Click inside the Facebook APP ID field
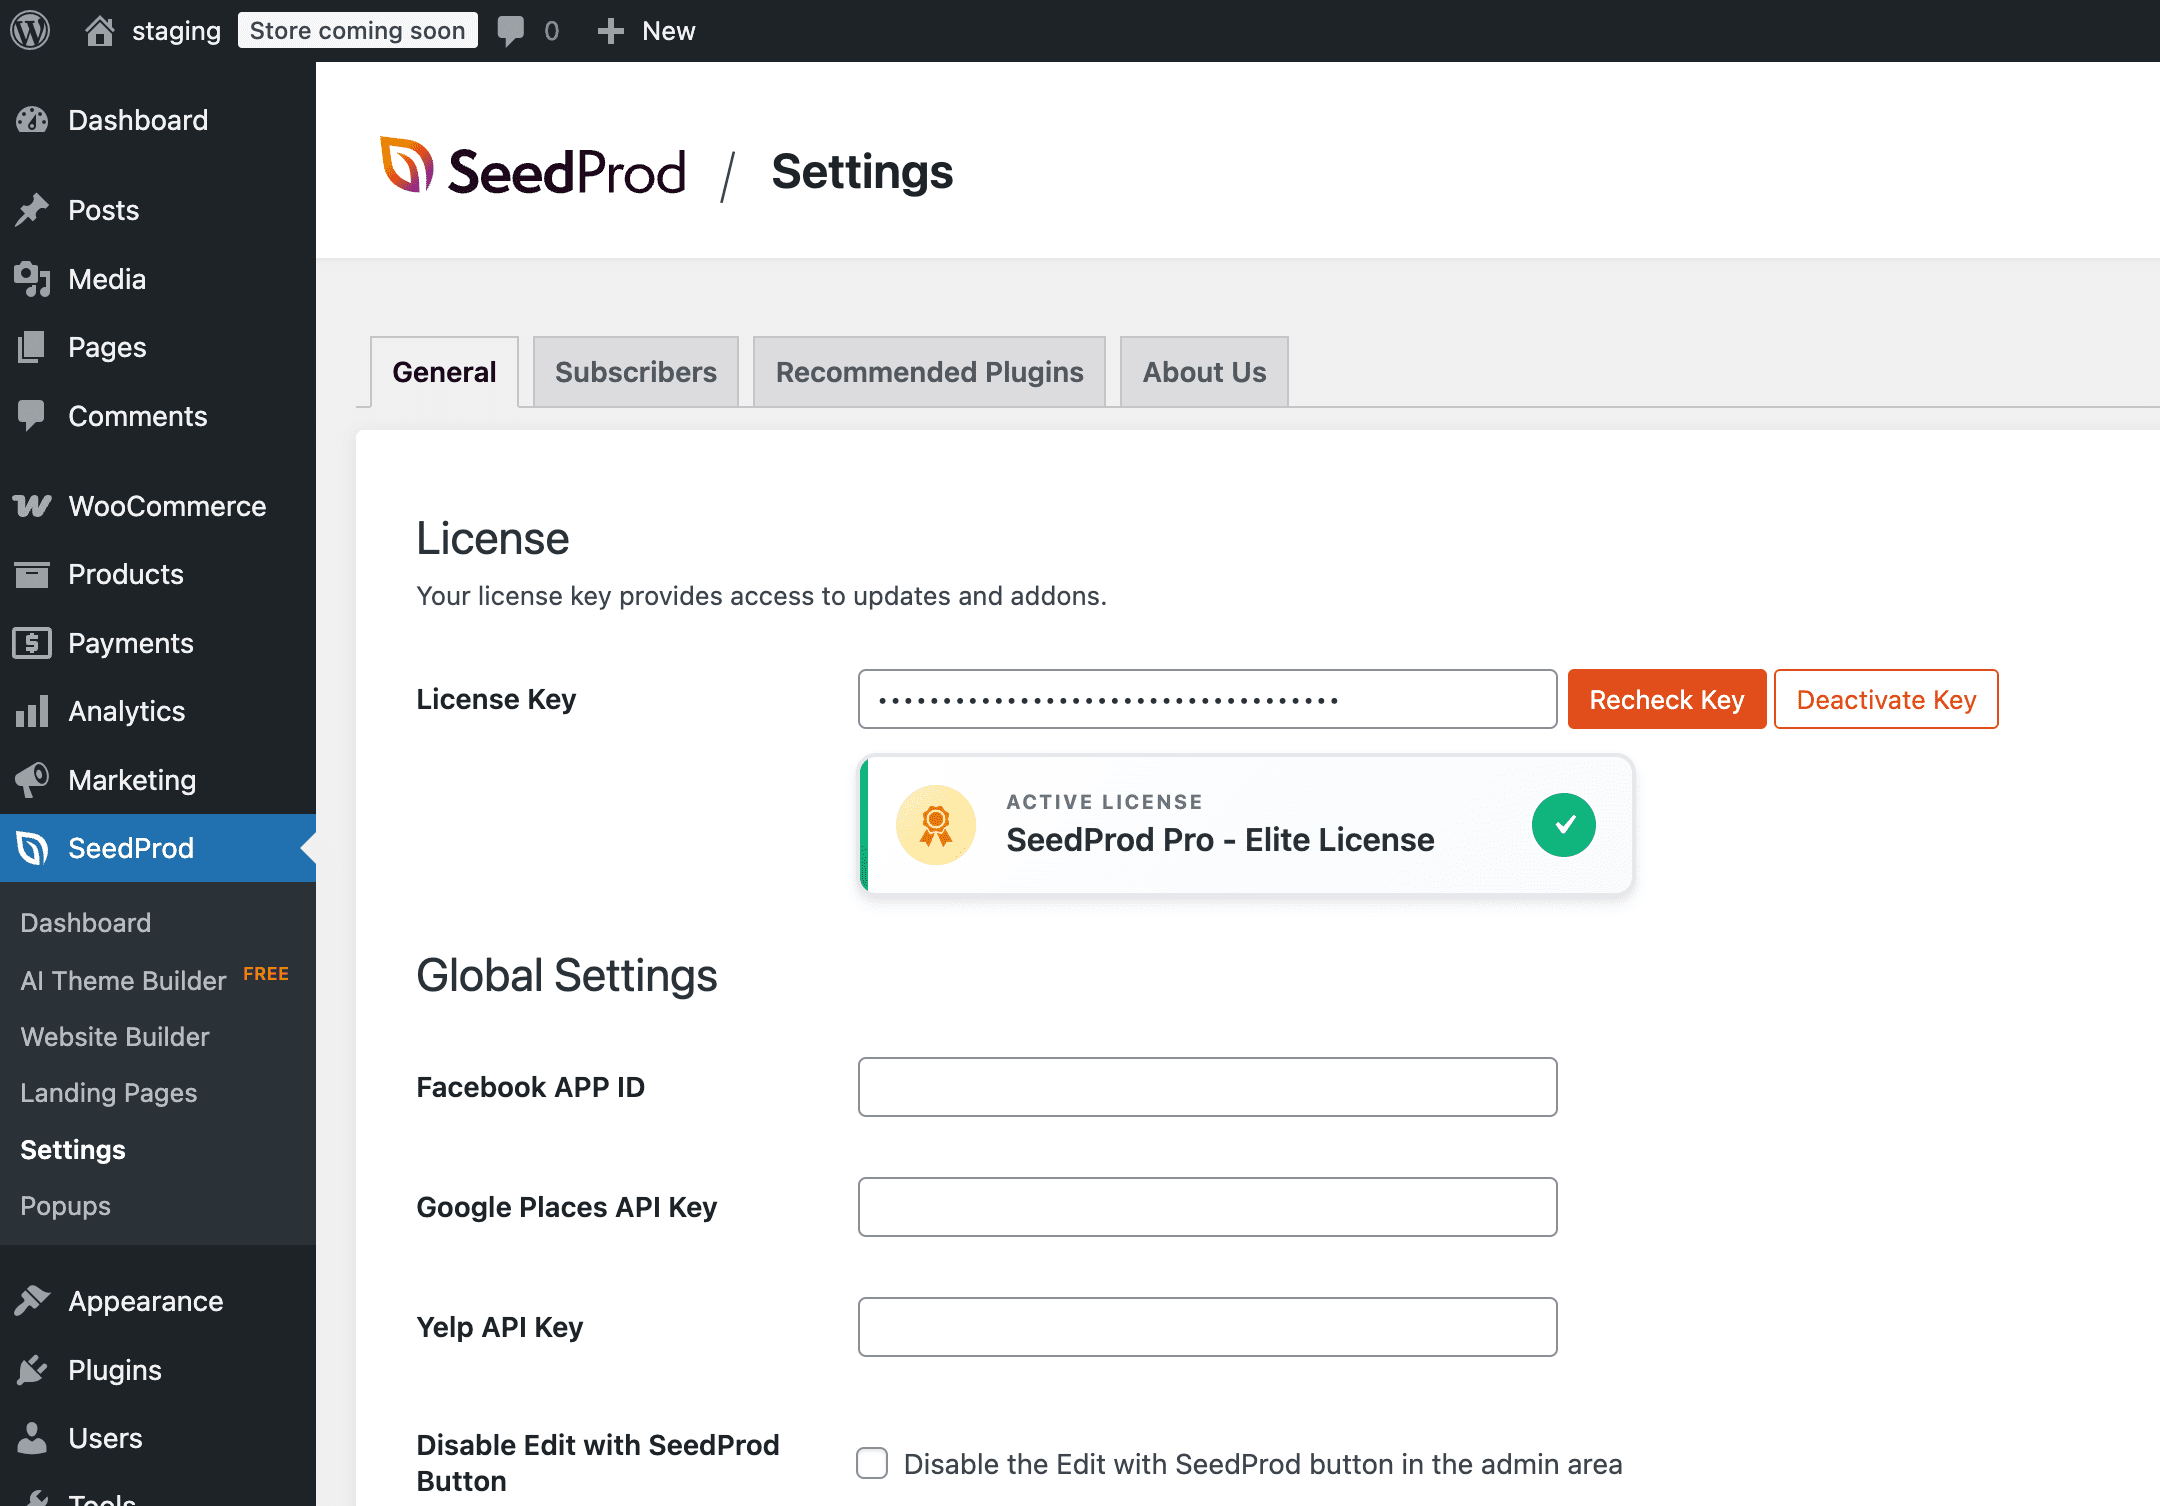 [x=1206, y=1087]
